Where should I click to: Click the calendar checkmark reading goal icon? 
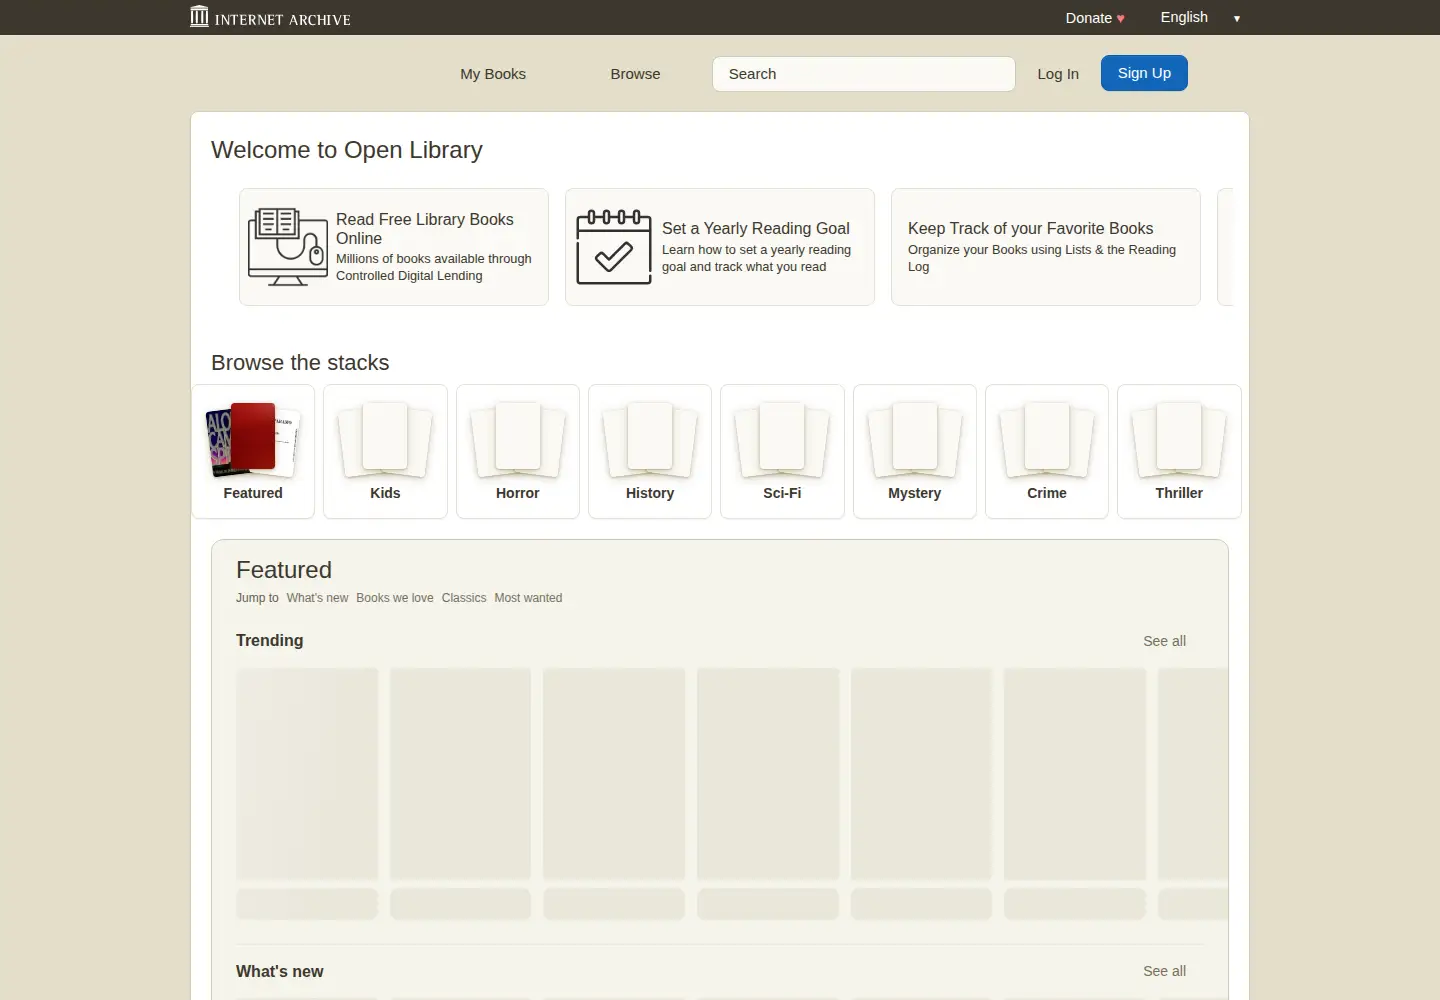click(x=614, y=247)
